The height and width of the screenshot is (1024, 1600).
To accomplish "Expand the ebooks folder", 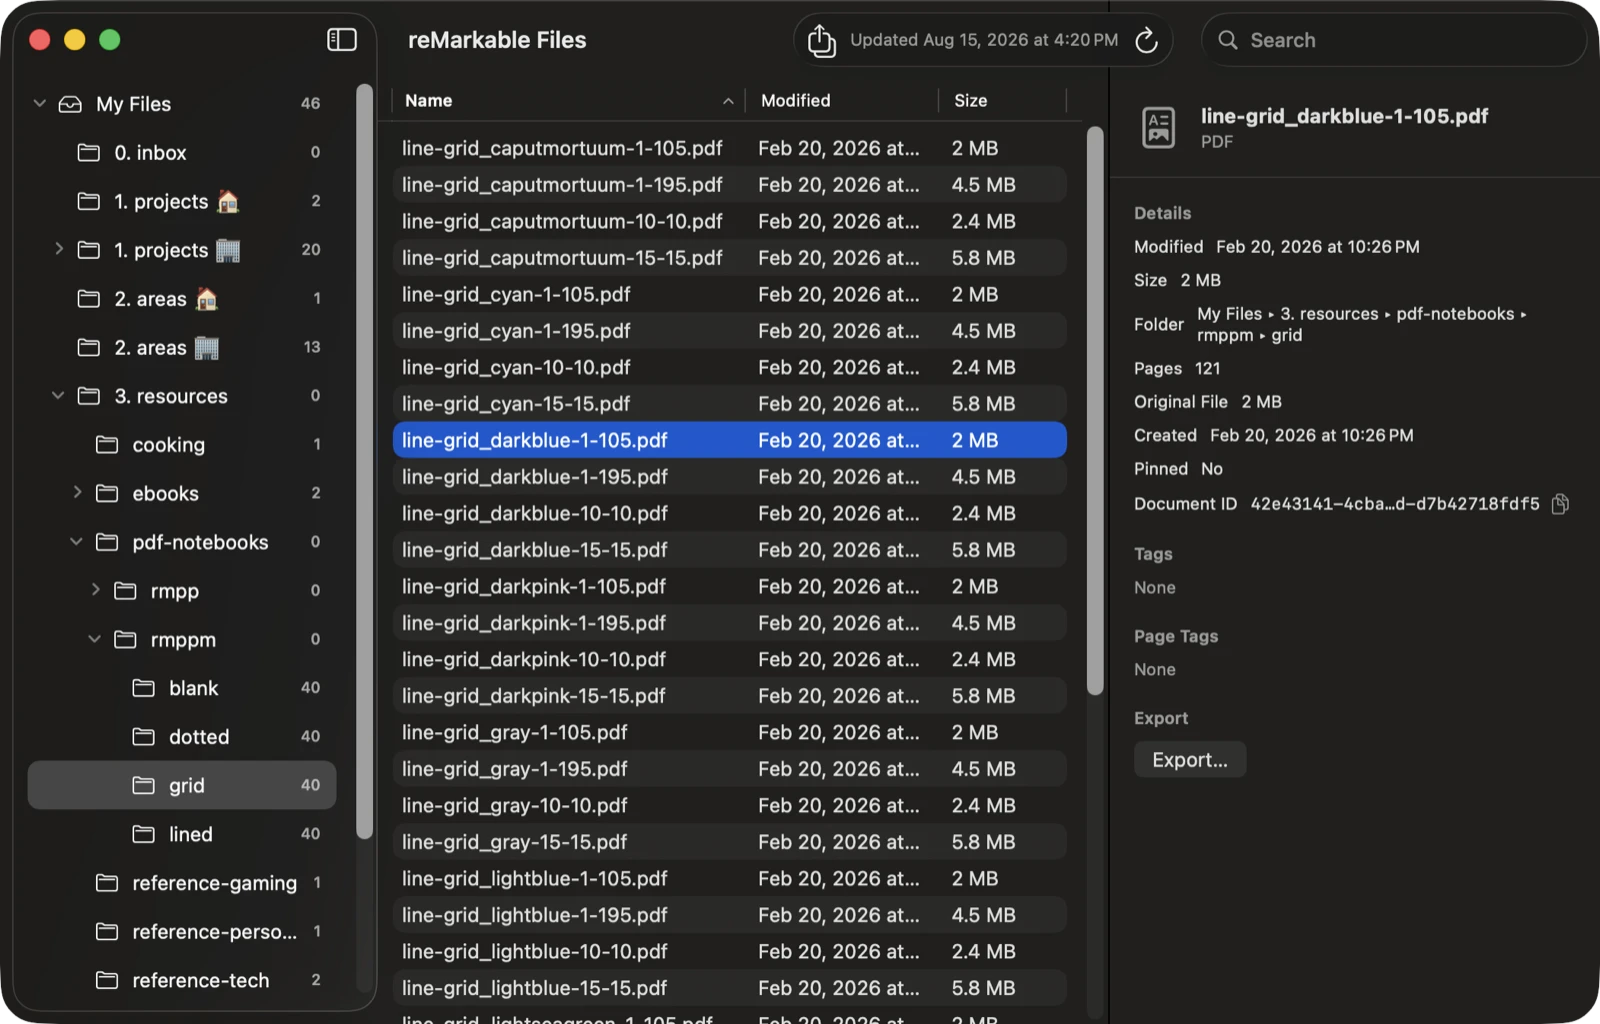I will (x=77, y=492).
